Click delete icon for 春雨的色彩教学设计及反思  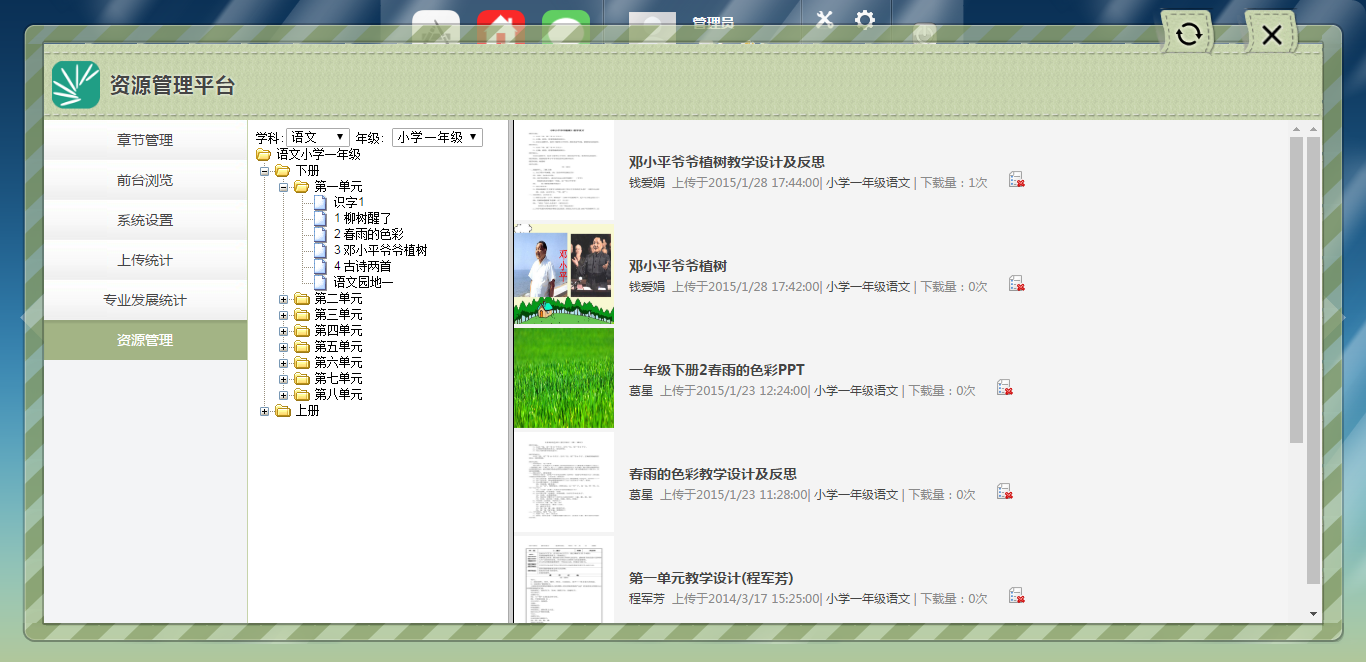[1004, 492]
